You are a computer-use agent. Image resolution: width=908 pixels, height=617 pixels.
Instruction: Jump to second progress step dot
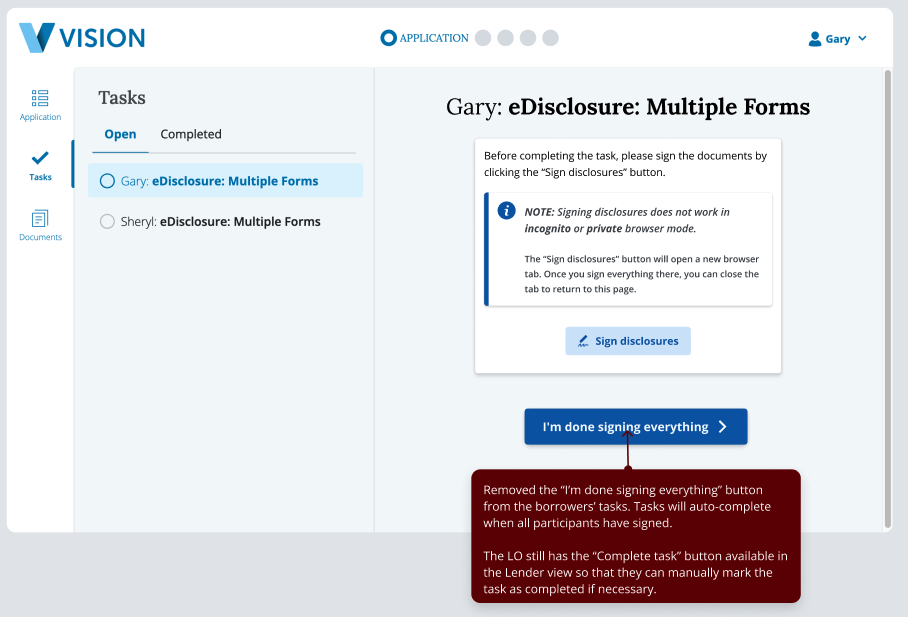coord(505,38)
